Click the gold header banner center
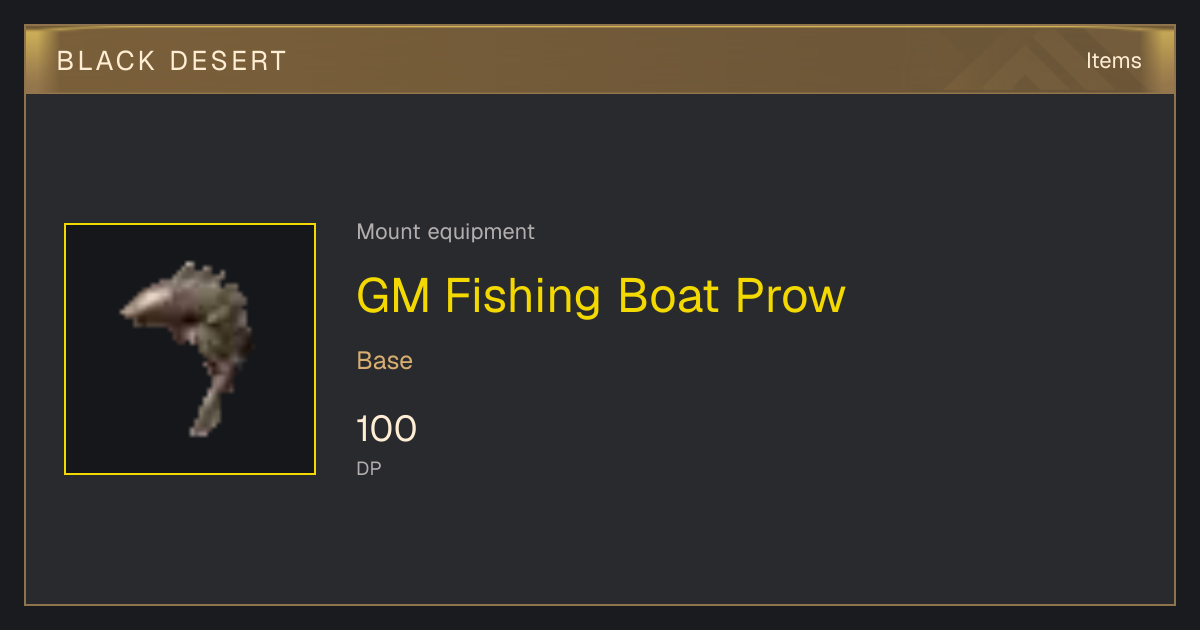Viewport: 1200px width, 630px height. click(x=600, y=60)
